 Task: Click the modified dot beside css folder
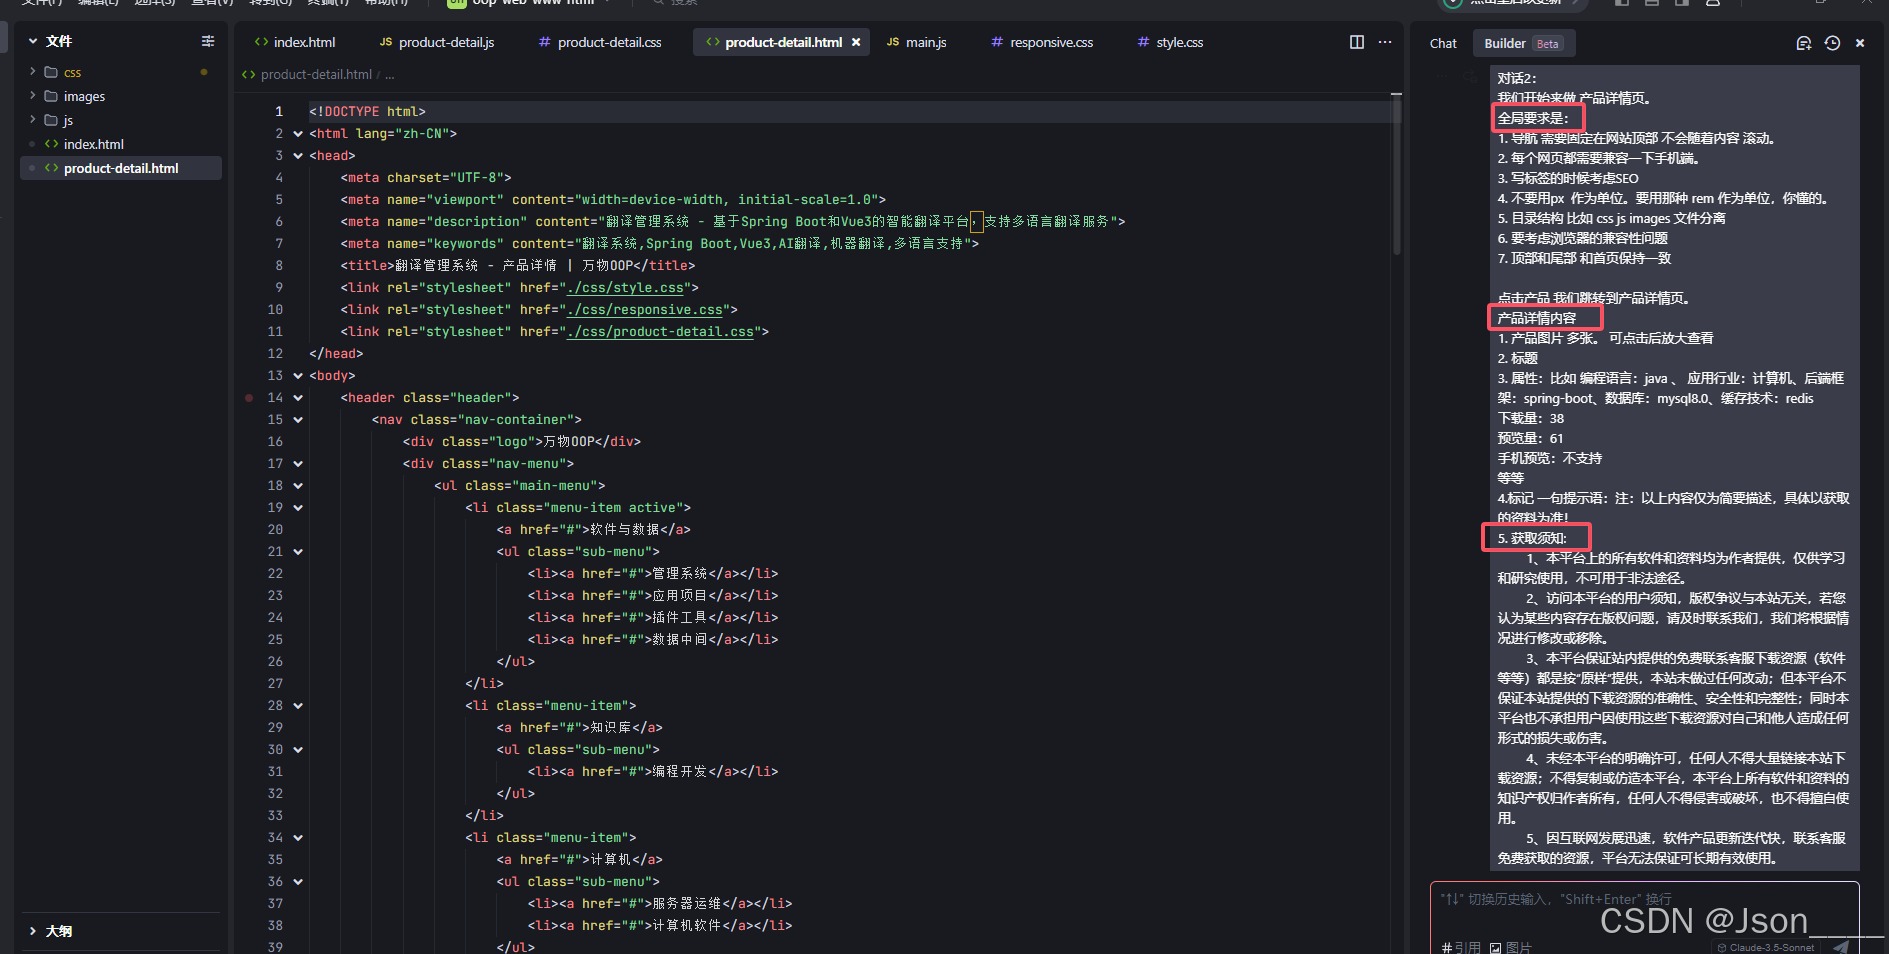[204, 72]
